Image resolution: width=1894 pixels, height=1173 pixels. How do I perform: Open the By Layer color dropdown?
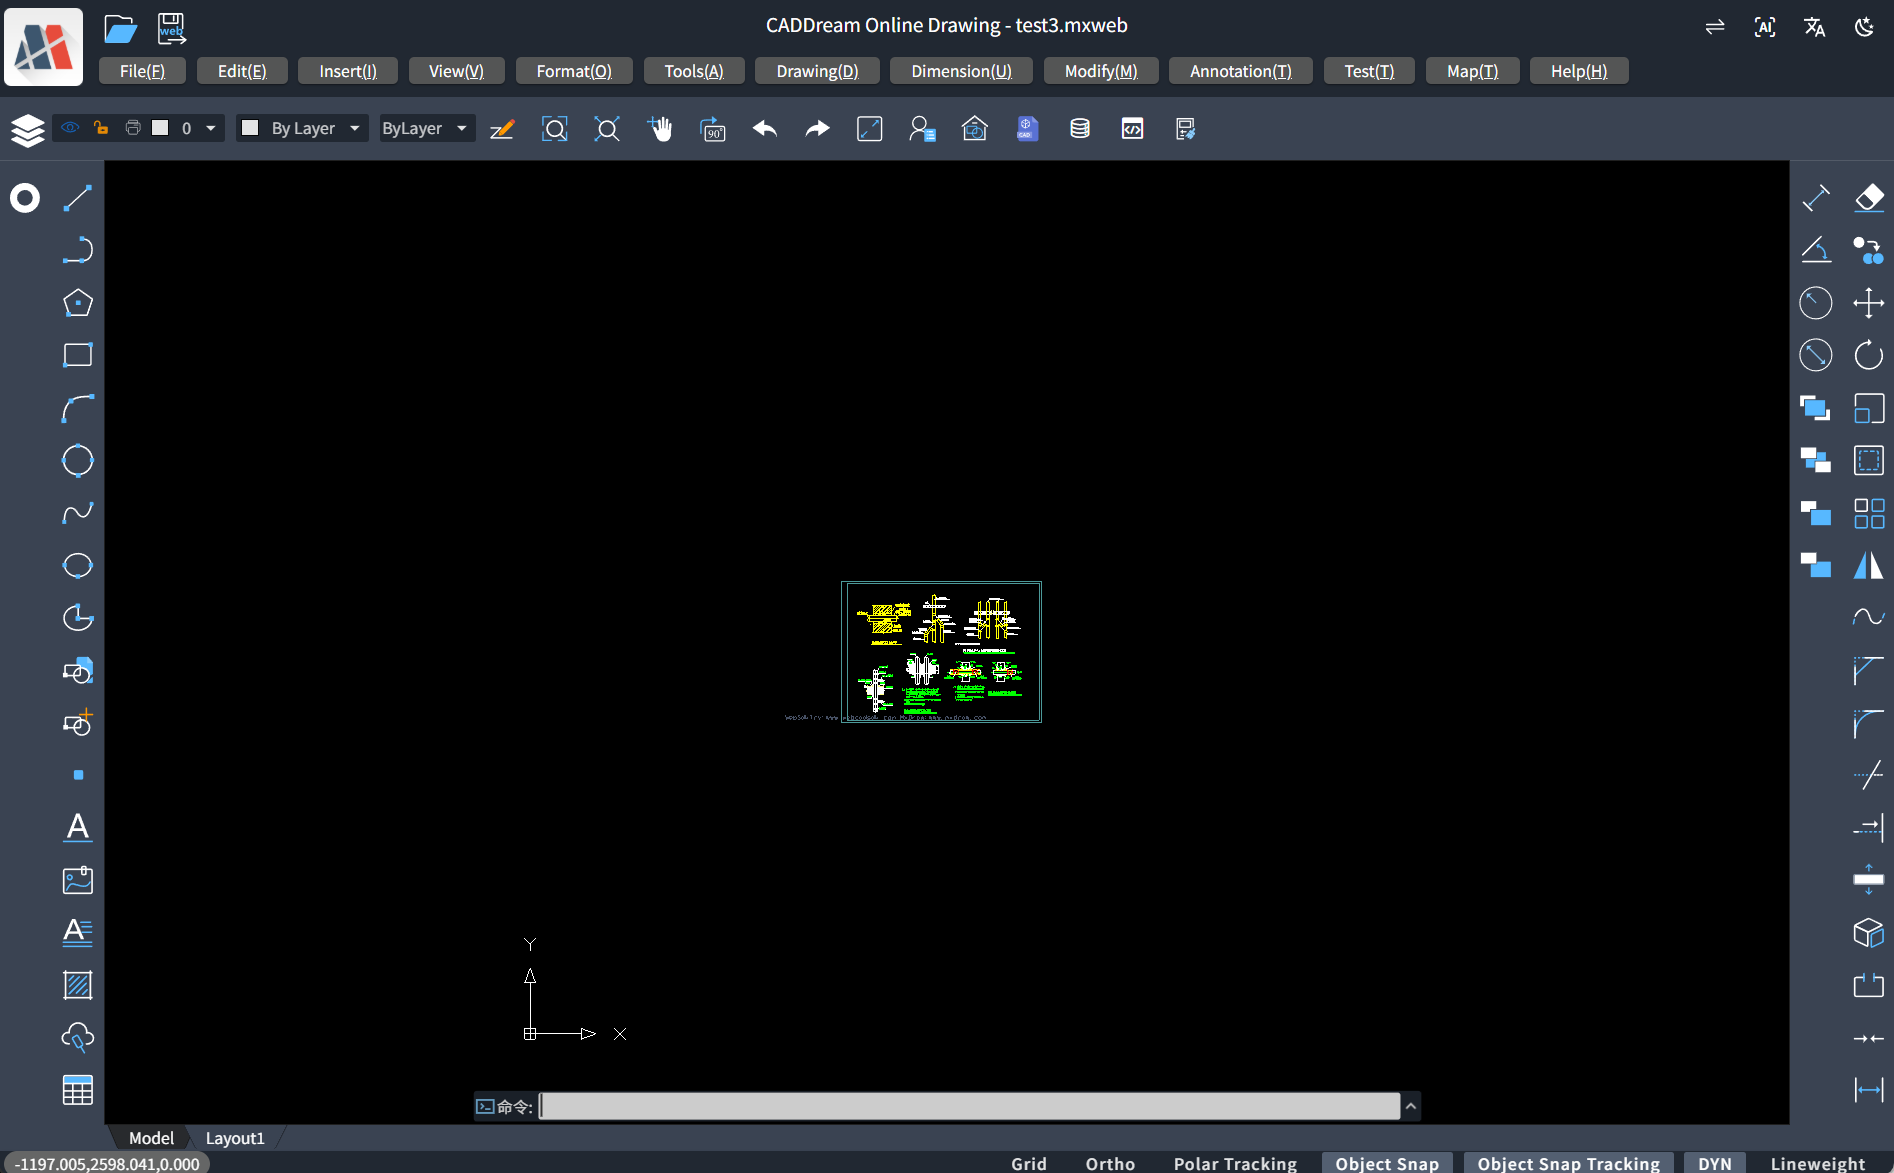301,128
